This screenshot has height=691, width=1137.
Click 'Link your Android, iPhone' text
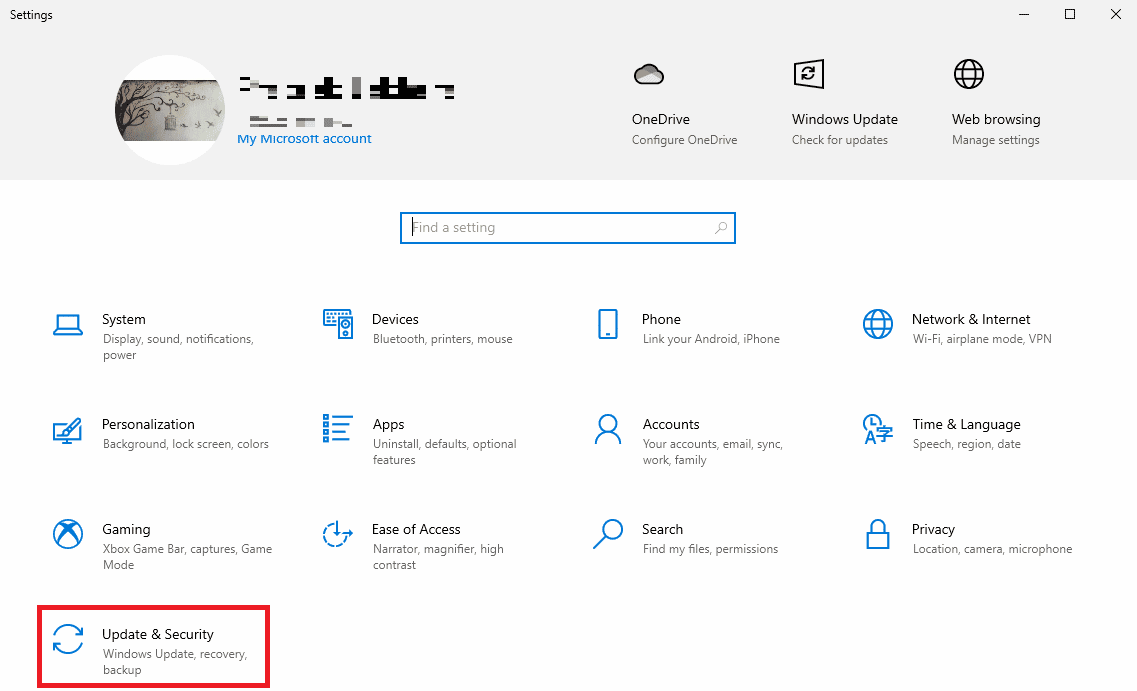point(711,339)
